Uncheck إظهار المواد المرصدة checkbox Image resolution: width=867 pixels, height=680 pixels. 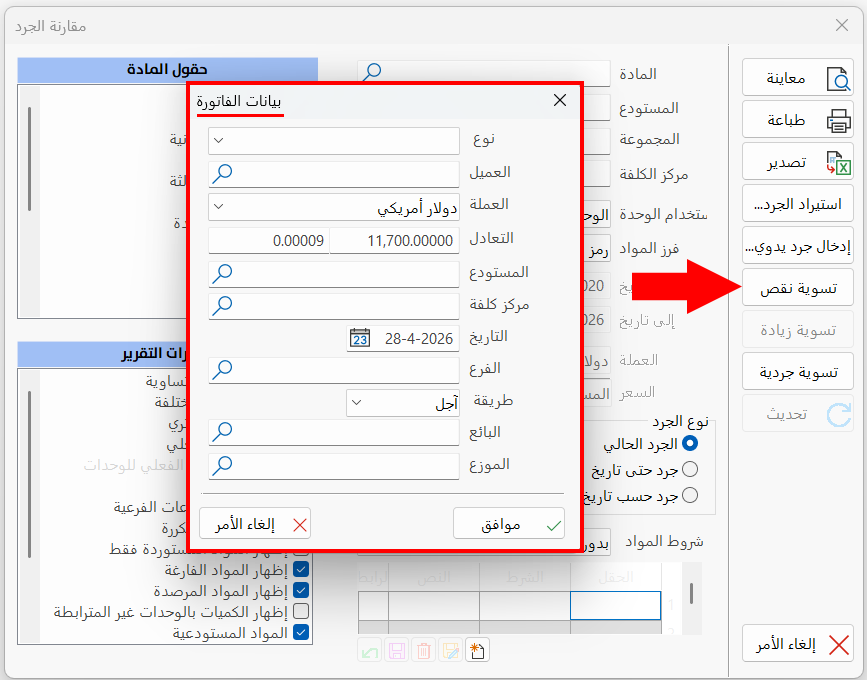[301, 590]
